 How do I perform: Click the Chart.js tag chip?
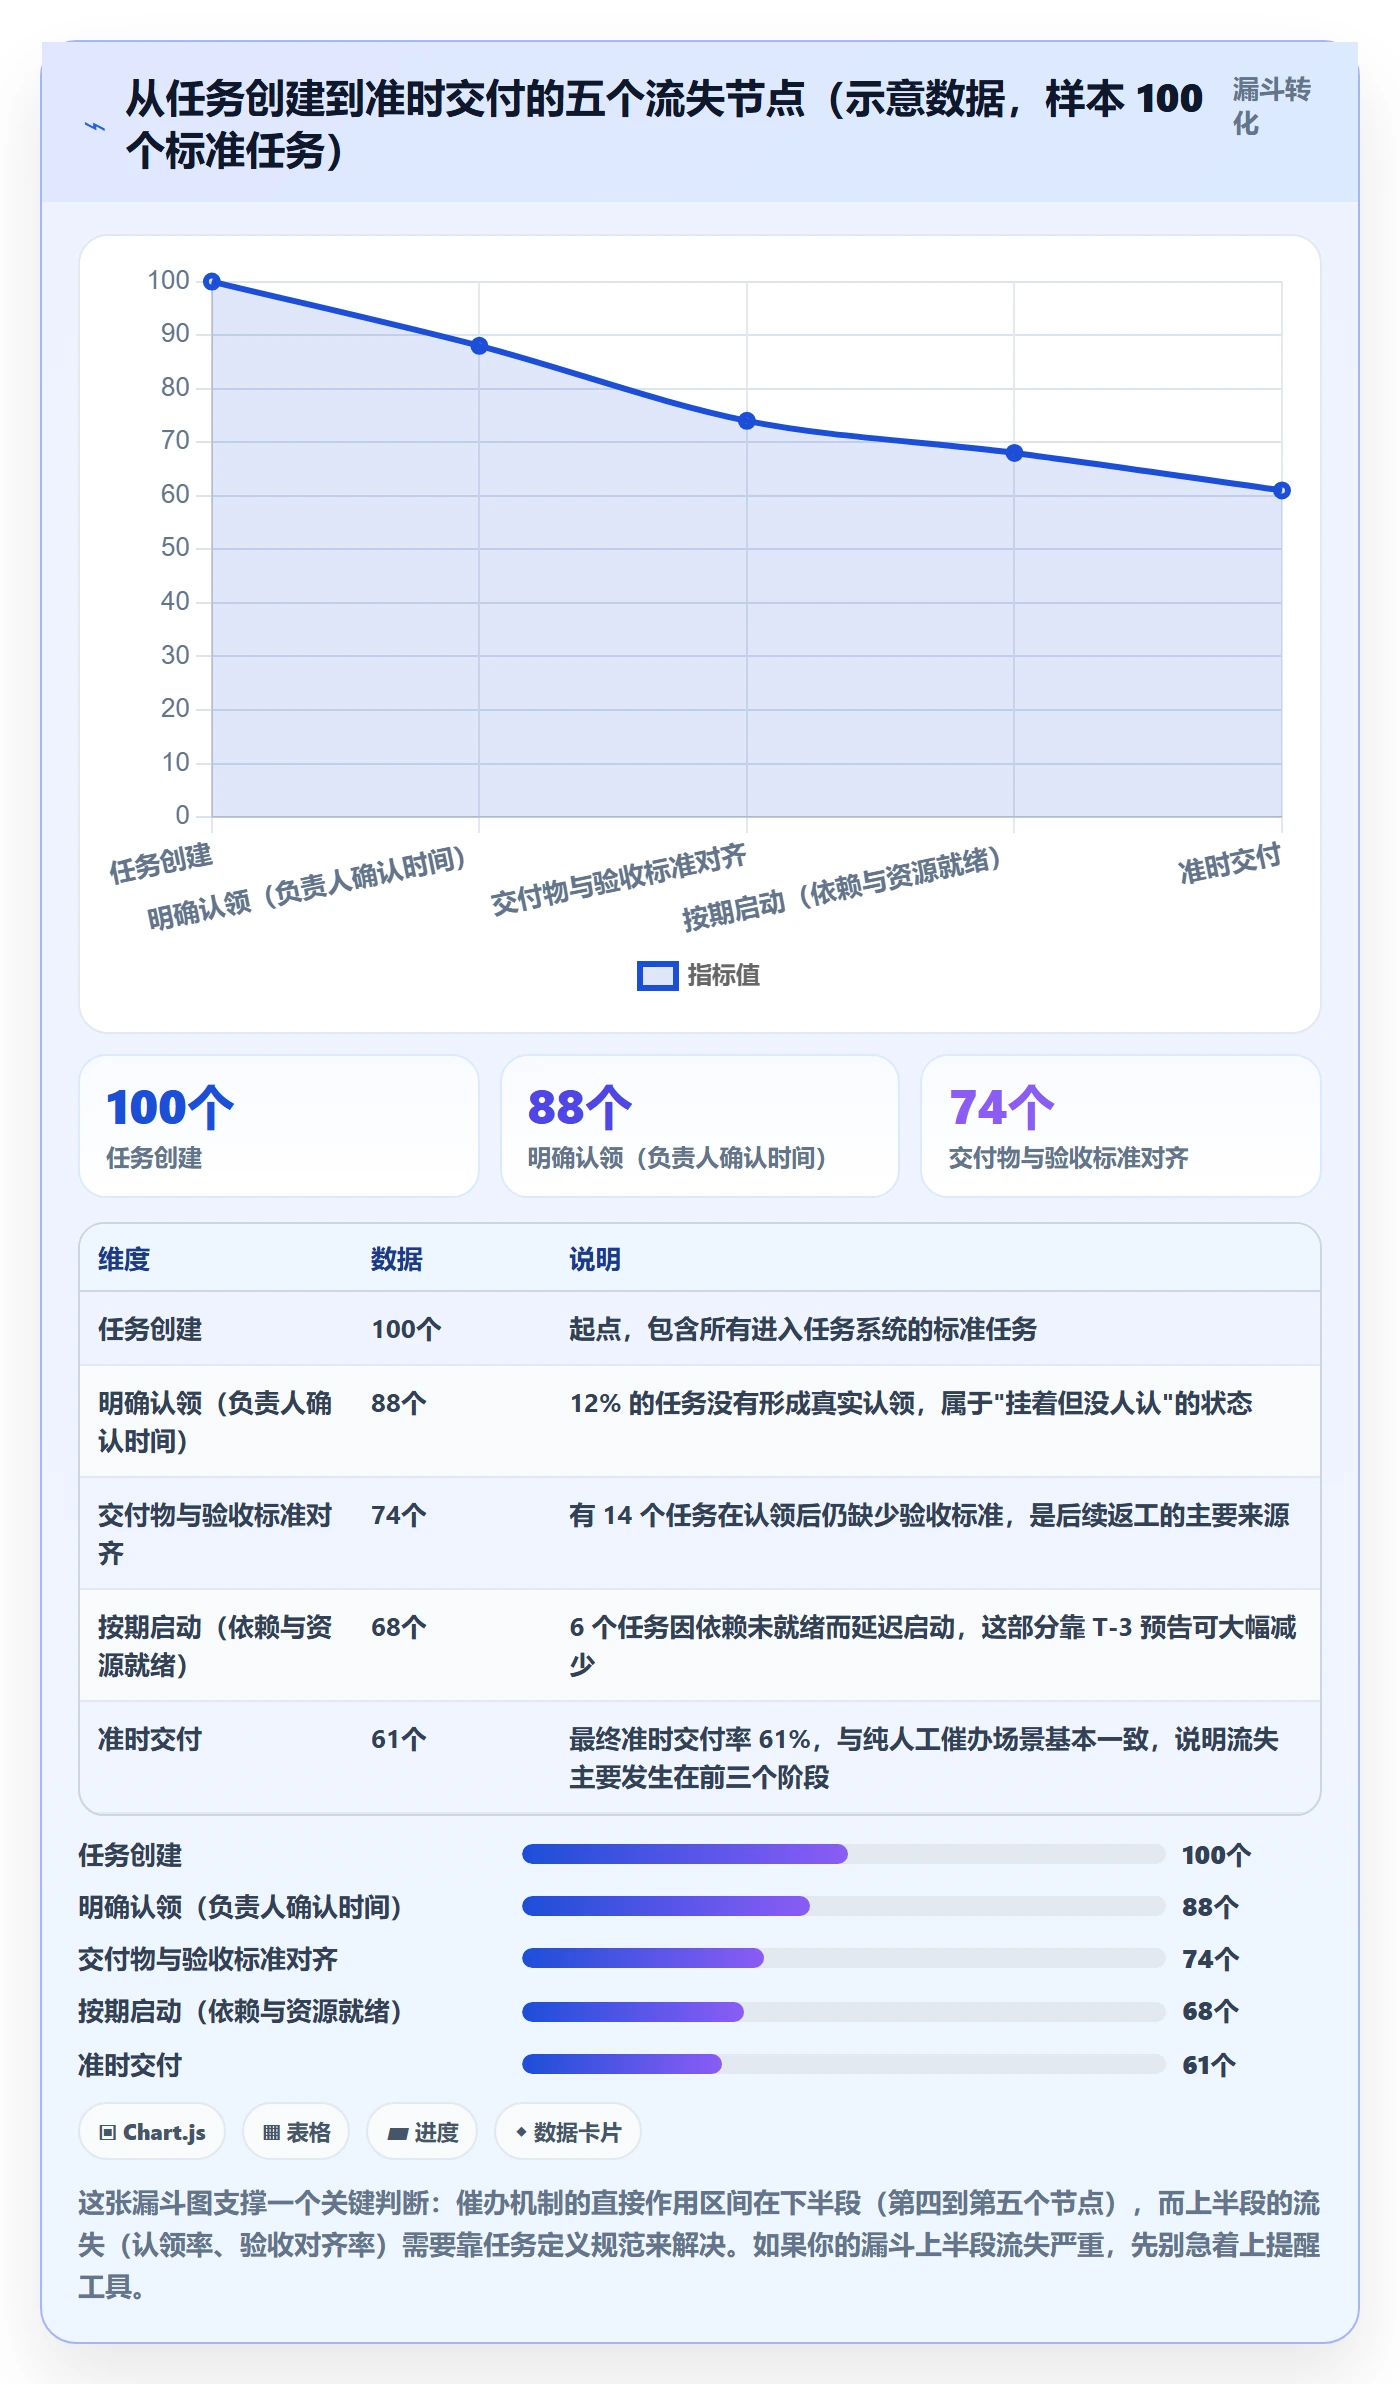pyautogui.click(x=152, y=2132)
